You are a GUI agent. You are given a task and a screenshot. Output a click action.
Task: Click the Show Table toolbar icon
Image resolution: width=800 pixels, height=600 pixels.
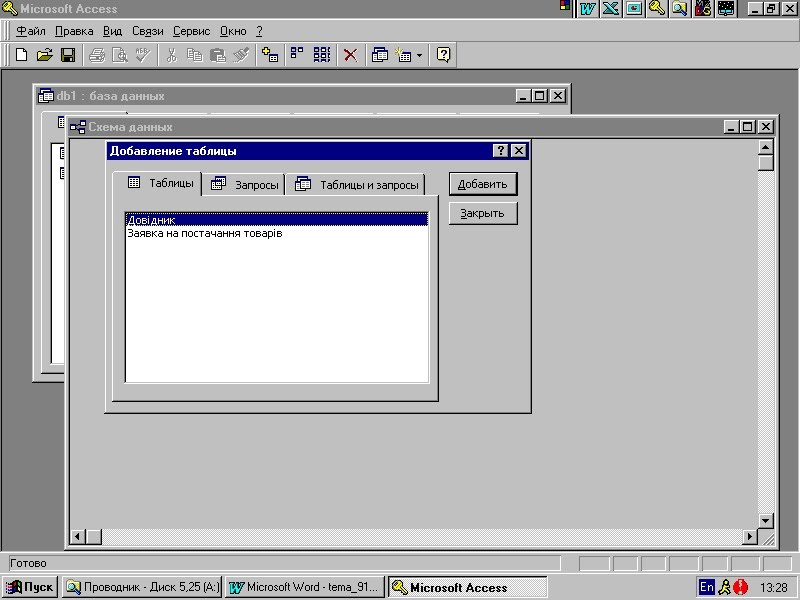click(x=270, y=55)
